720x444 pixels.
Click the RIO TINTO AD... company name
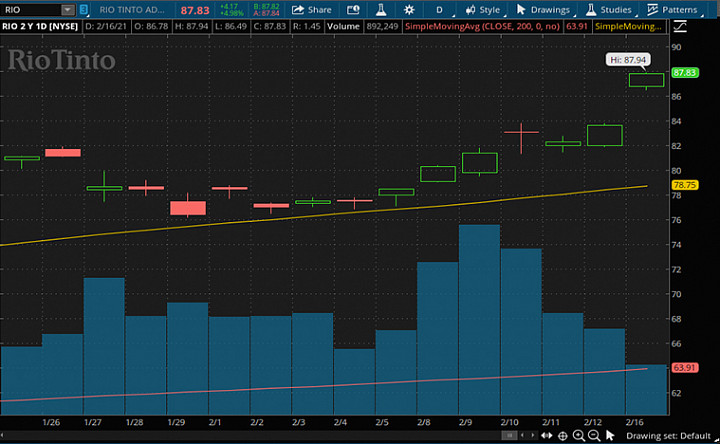tap(132, 10)
